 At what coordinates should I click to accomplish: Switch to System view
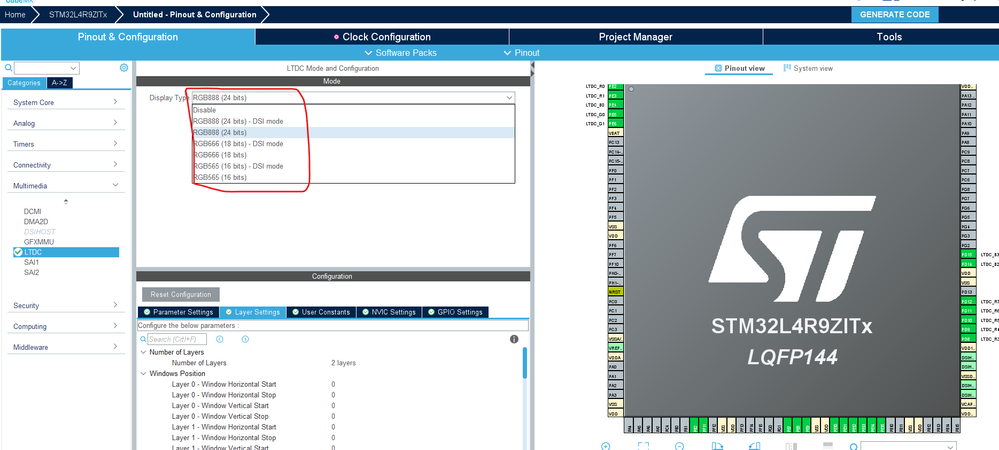tap(808, 68)
